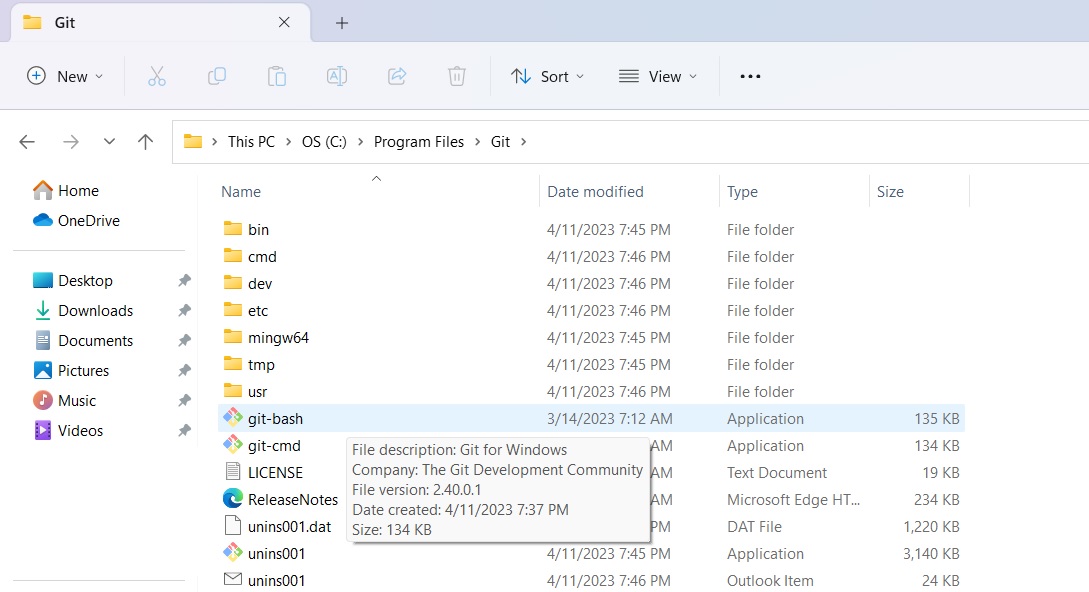Click the Delete icon in the toolbar
The image size is (1089, 592).
[x=457, y=76]
